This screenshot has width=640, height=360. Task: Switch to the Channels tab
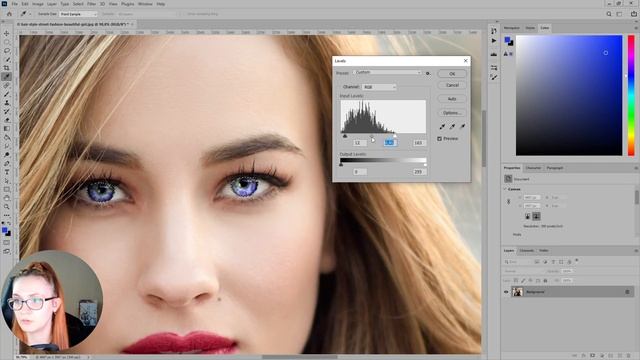527,251
